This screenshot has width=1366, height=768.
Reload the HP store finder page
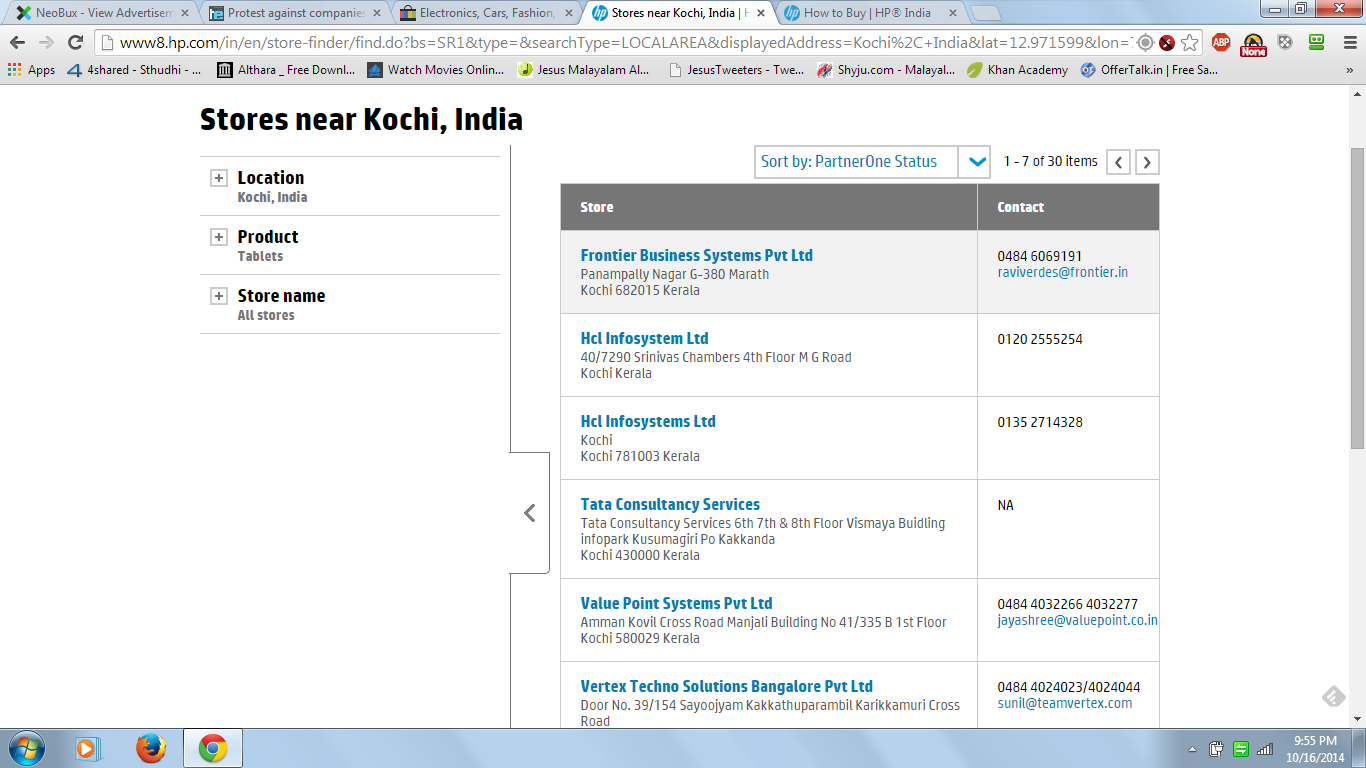tap(75, 42)
